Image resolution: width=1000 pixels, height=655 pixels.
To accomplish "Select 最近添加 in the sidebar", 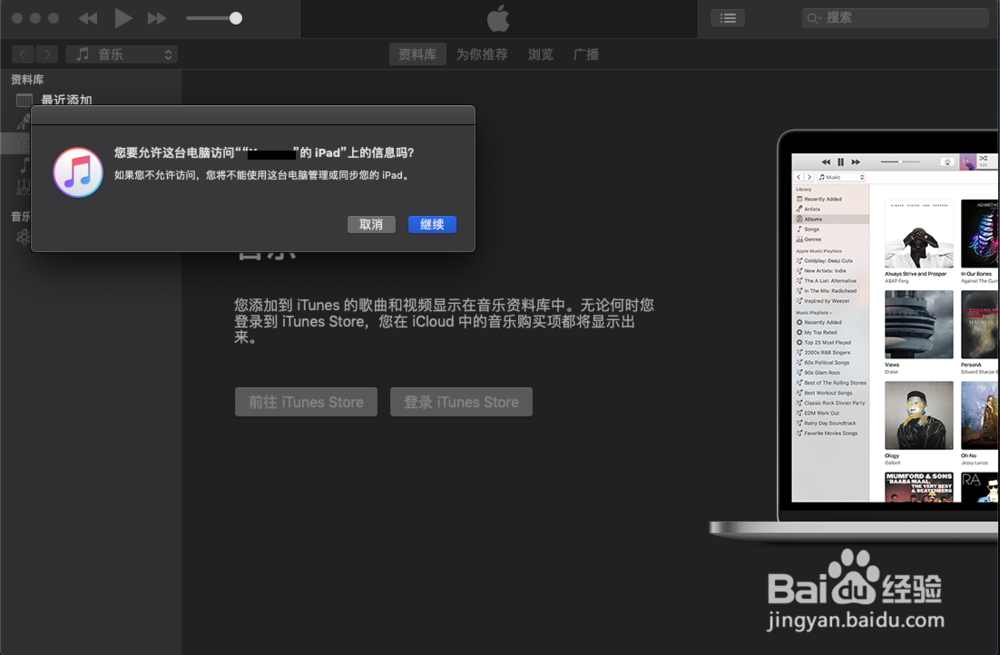I will coord(66,99).
